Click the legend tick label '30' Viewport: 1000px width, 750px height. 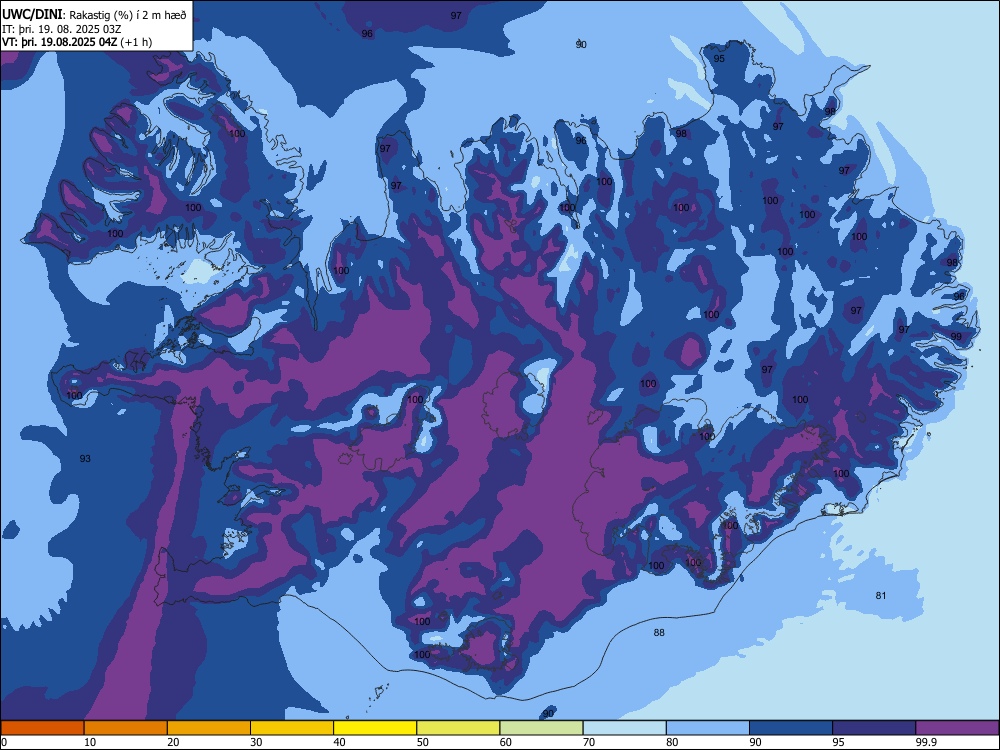(x=256, y=742)
